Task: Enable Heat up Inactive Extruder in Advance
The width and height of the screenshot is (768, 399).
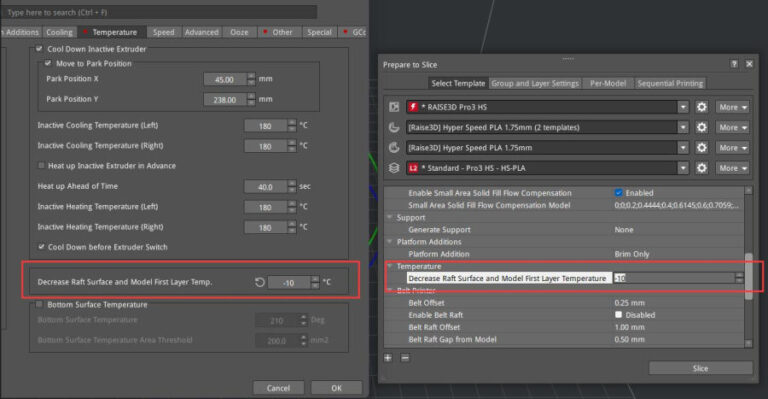Action: pyautogui.click(x=41, y=165)
